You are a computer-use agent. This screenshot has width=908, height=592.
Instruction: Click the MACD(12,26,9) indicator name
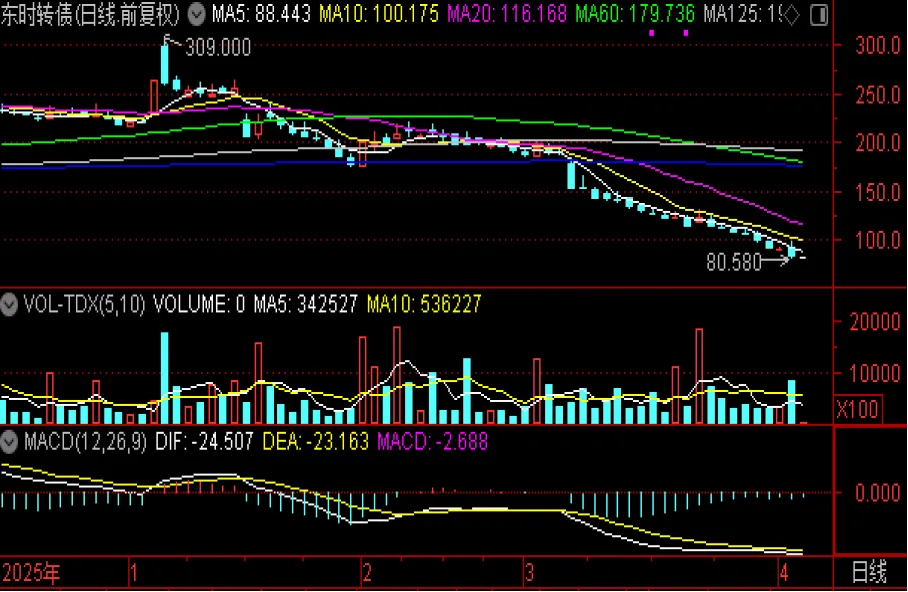(85, 442)
